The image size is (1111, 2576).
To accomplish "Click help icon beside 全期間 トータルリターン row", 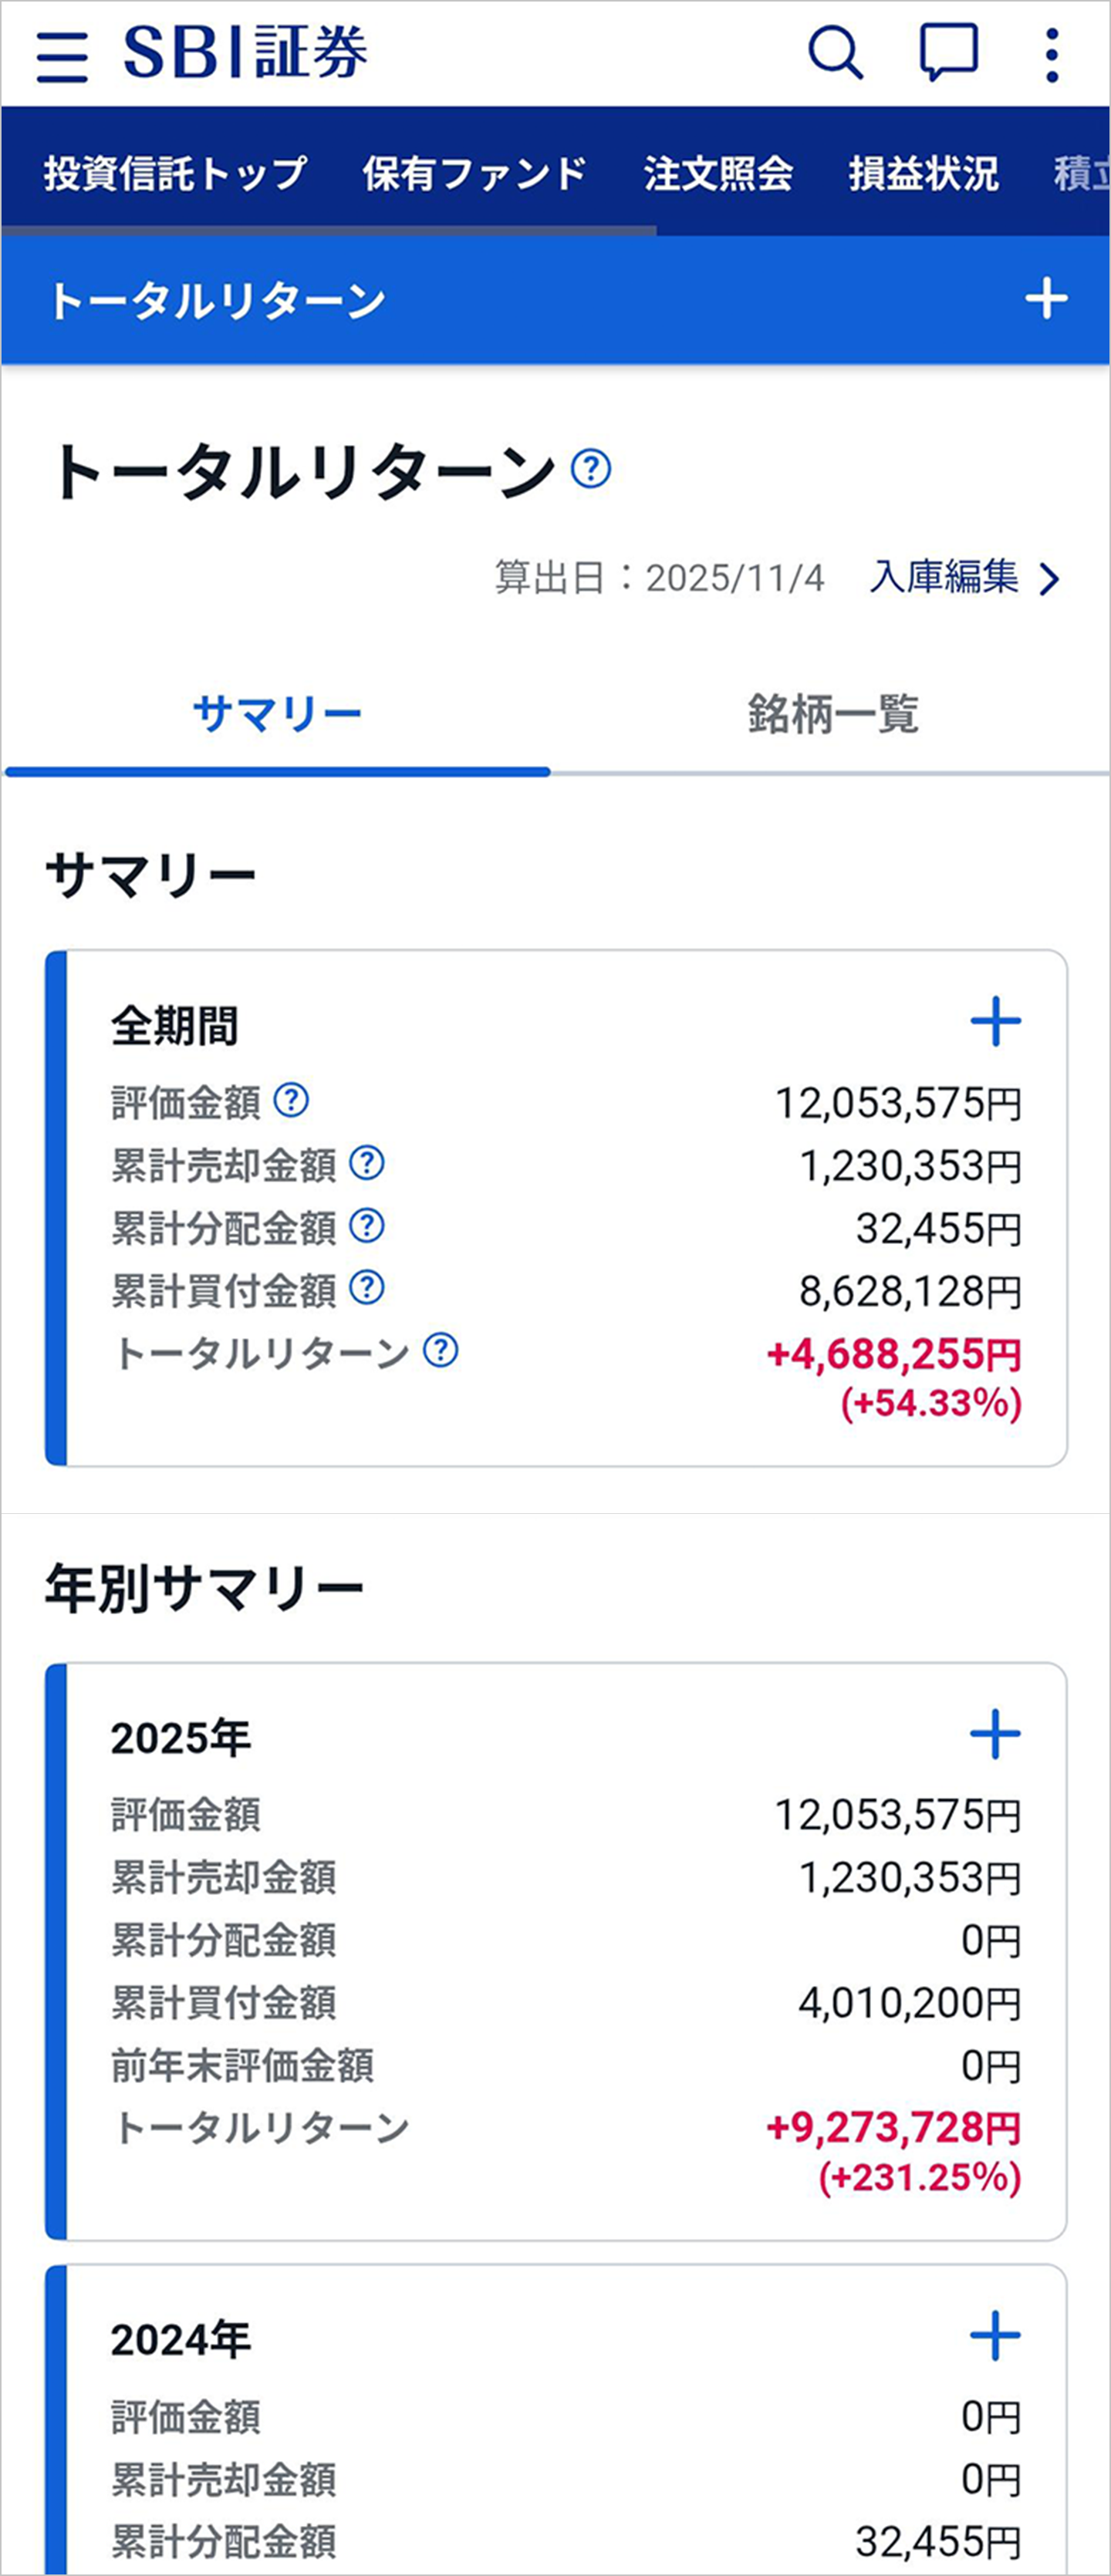I will coord(441,1350).
